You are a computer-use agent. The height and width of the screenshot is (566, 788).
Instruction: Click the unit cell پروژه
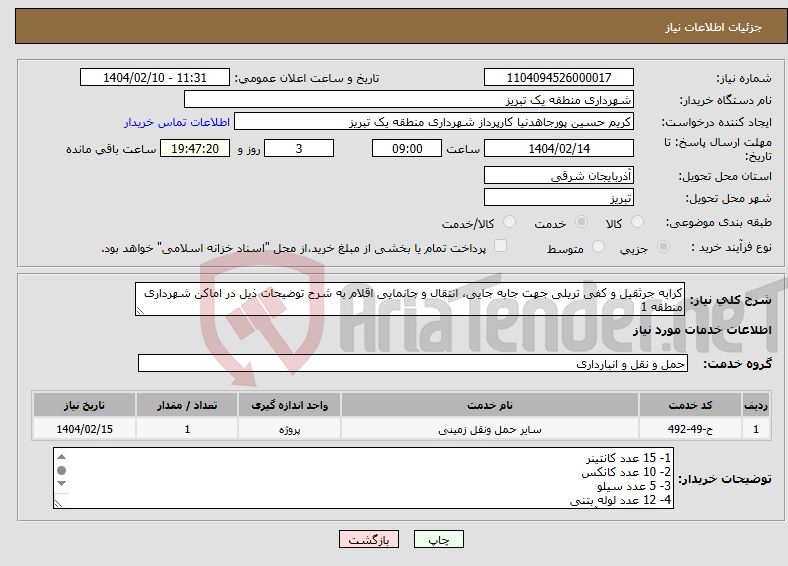point(289,429)
